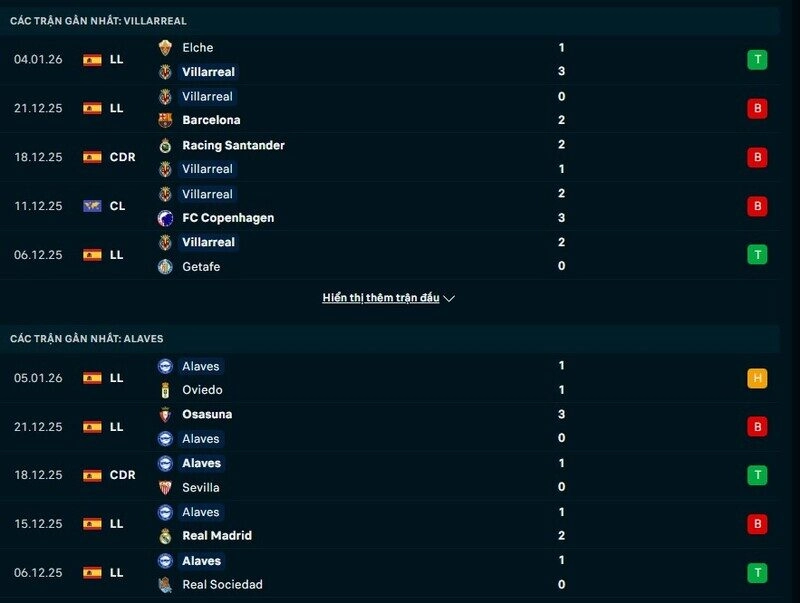Open 'Hiển thị thêm trận đấu' link
This screenshot has height=603, width=800.
pyautogui.click(x=380, y=298)
